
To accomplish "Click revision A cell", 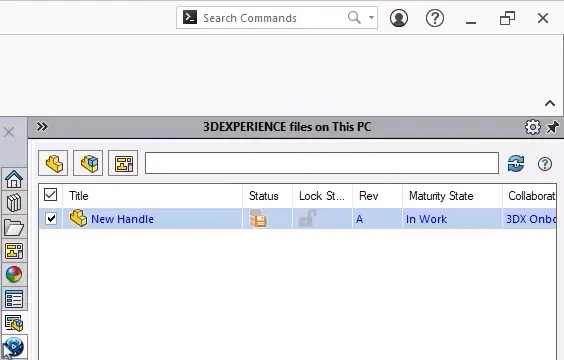I will point(377,219).
